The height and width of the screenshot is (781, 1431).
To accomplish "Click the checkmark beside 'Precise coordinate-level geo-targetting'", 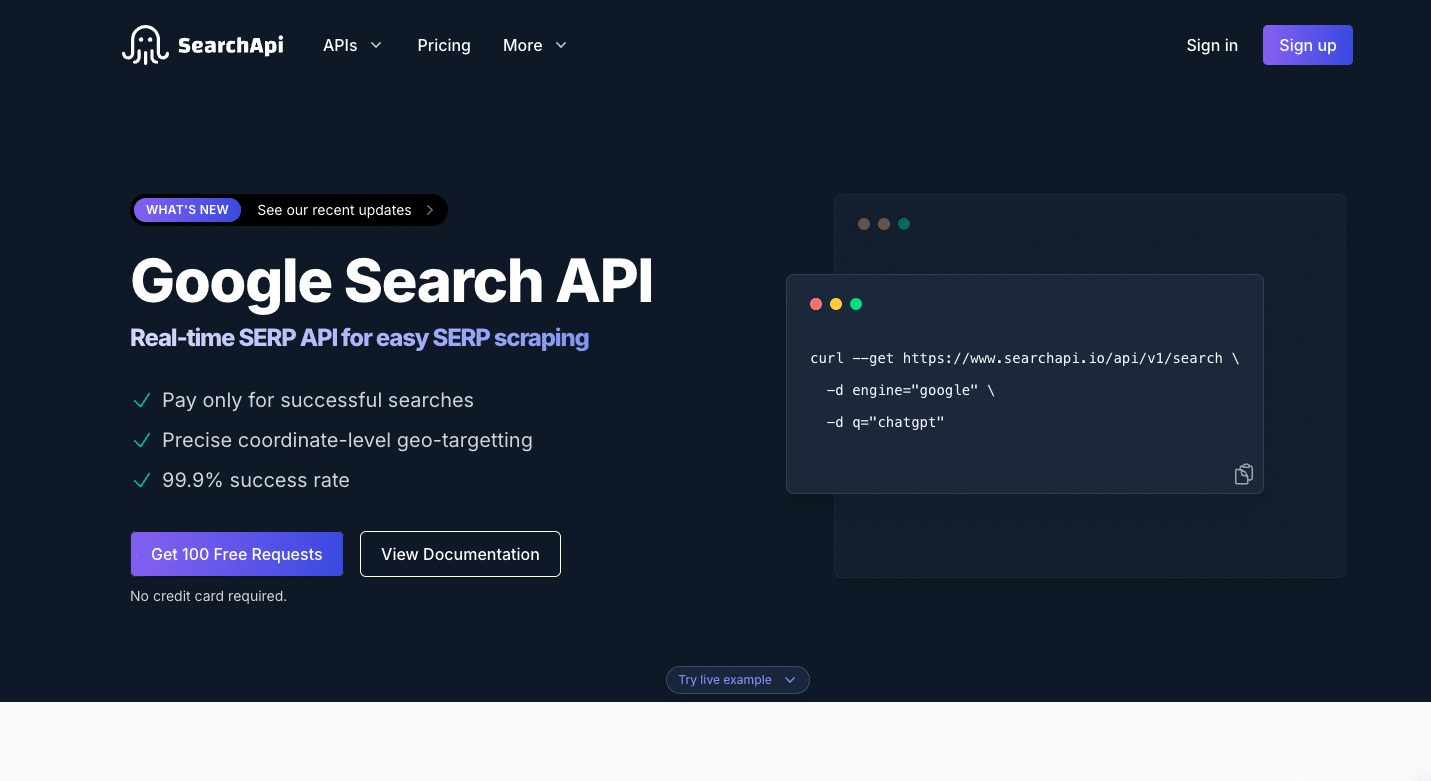I will pyautogui.click(x=142, y=440).
